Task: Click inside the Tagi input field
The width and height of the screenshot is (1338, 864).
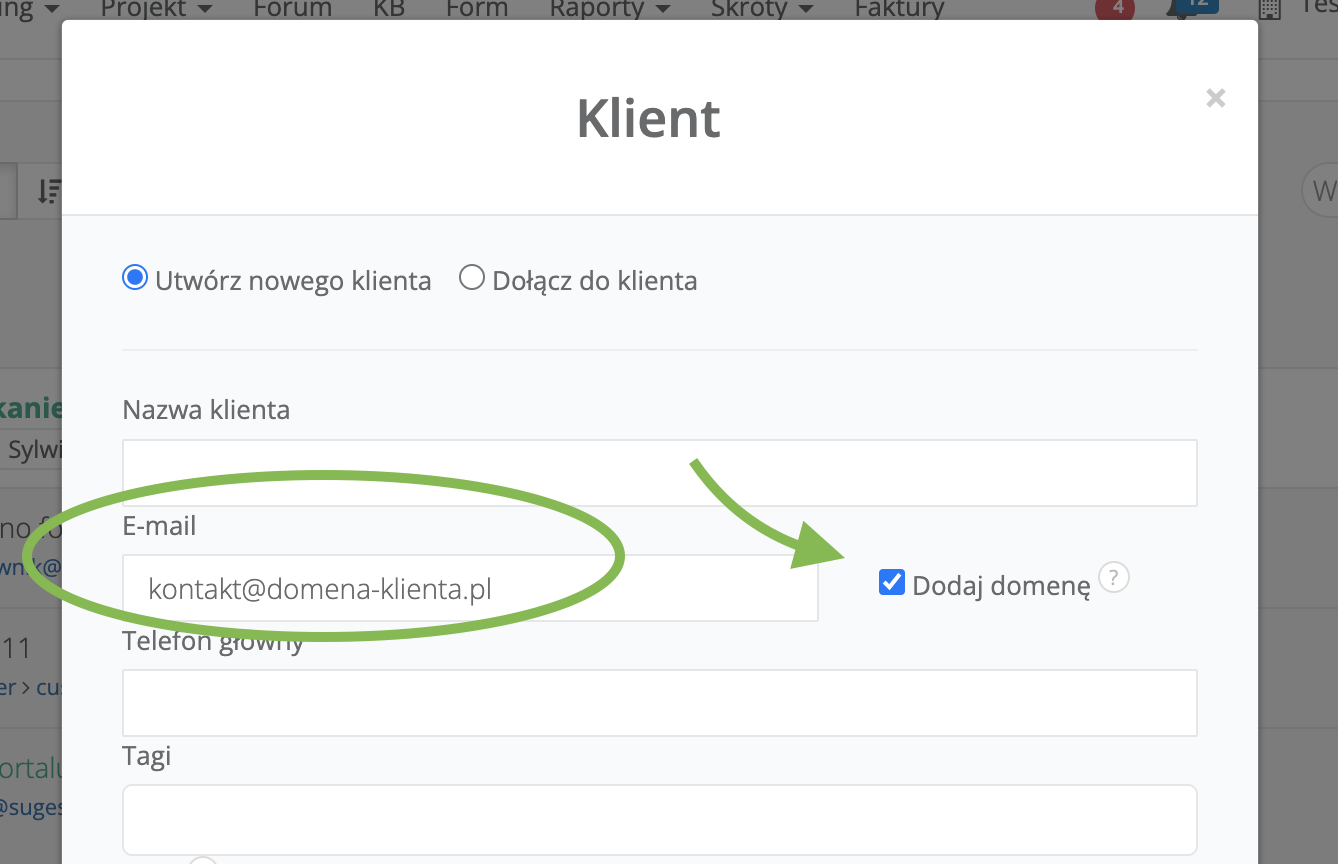Action: (659, 818)
